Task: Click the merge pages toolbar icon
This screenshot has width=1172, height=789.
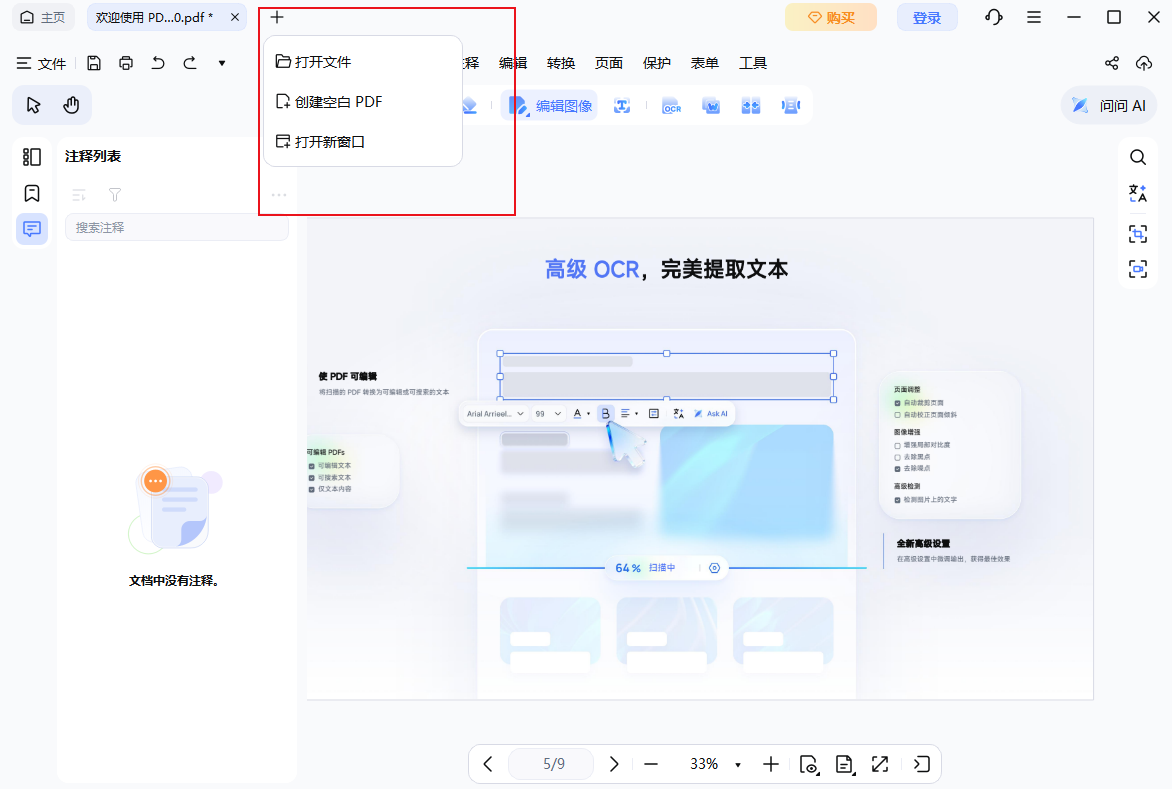Action: (750, 106)
